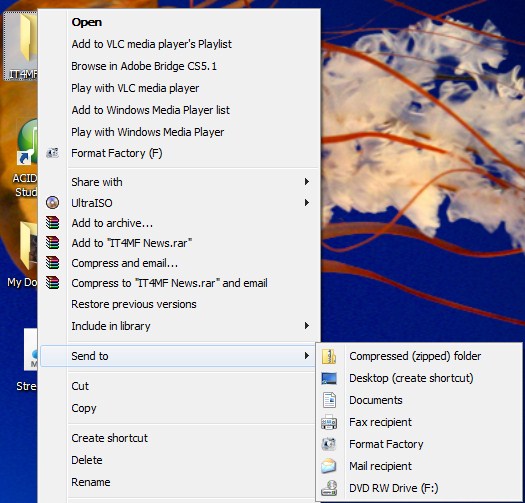Send to Compressed (zipped) folder

419,356
